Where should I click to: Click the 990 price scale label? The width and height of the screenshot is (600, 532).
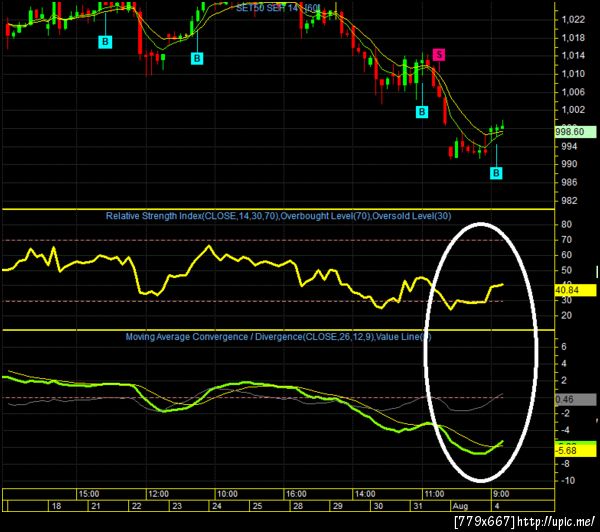(569, 164)
